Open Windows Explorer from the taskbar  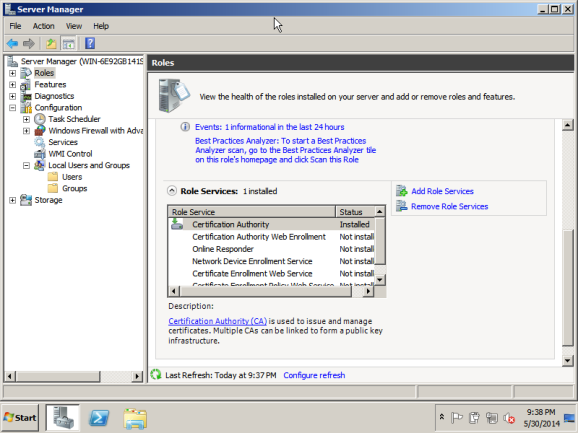(135, 418)
